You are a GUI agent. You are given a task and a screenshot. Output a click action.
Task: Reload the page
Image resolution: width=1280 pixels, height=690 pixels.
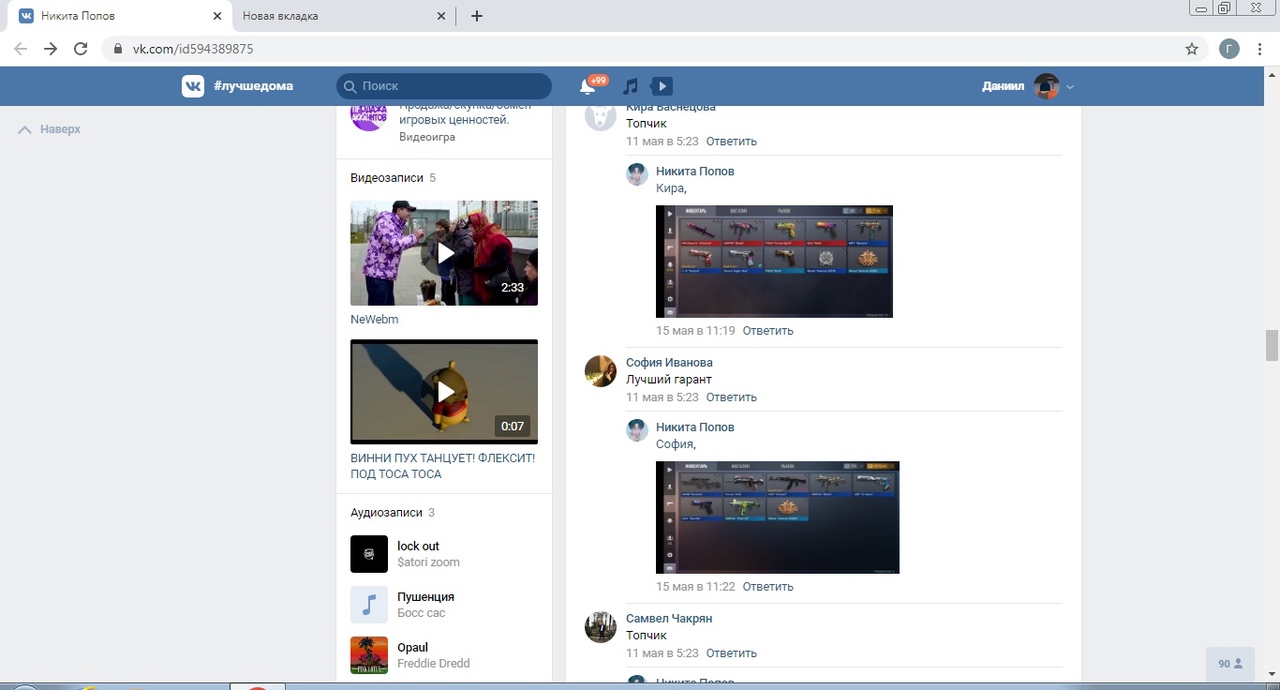[x=81, y=49]
